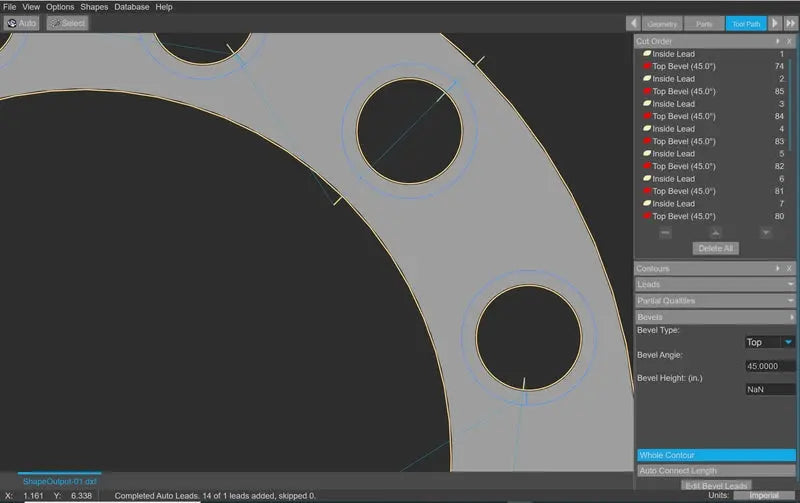Click move-down arrow under cut order list
800x503 pixels.
(765, 233)
